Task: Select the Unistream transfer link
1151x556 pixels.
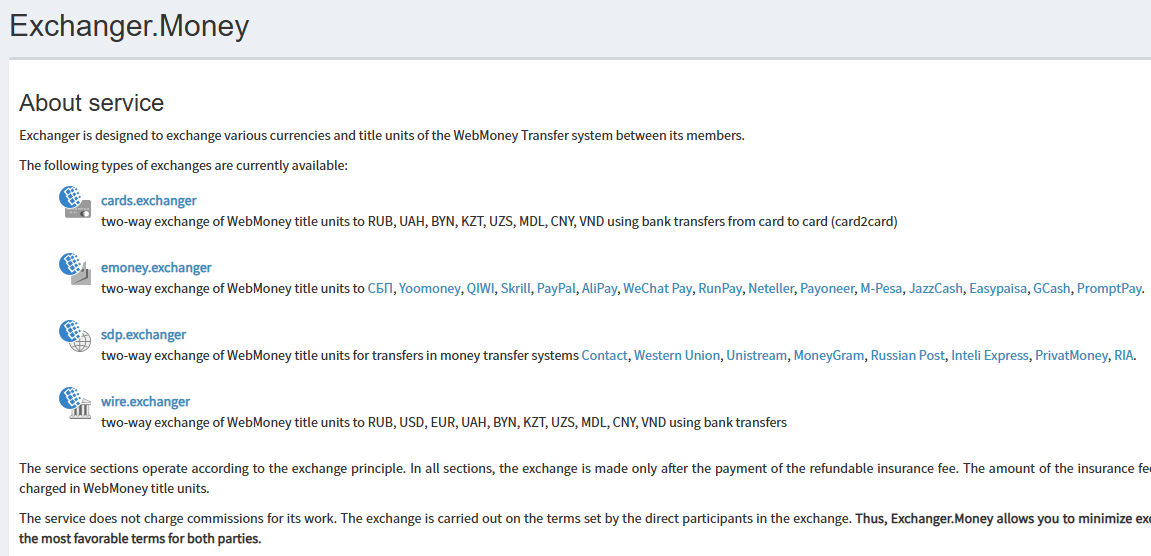Action: coord(756,355)
